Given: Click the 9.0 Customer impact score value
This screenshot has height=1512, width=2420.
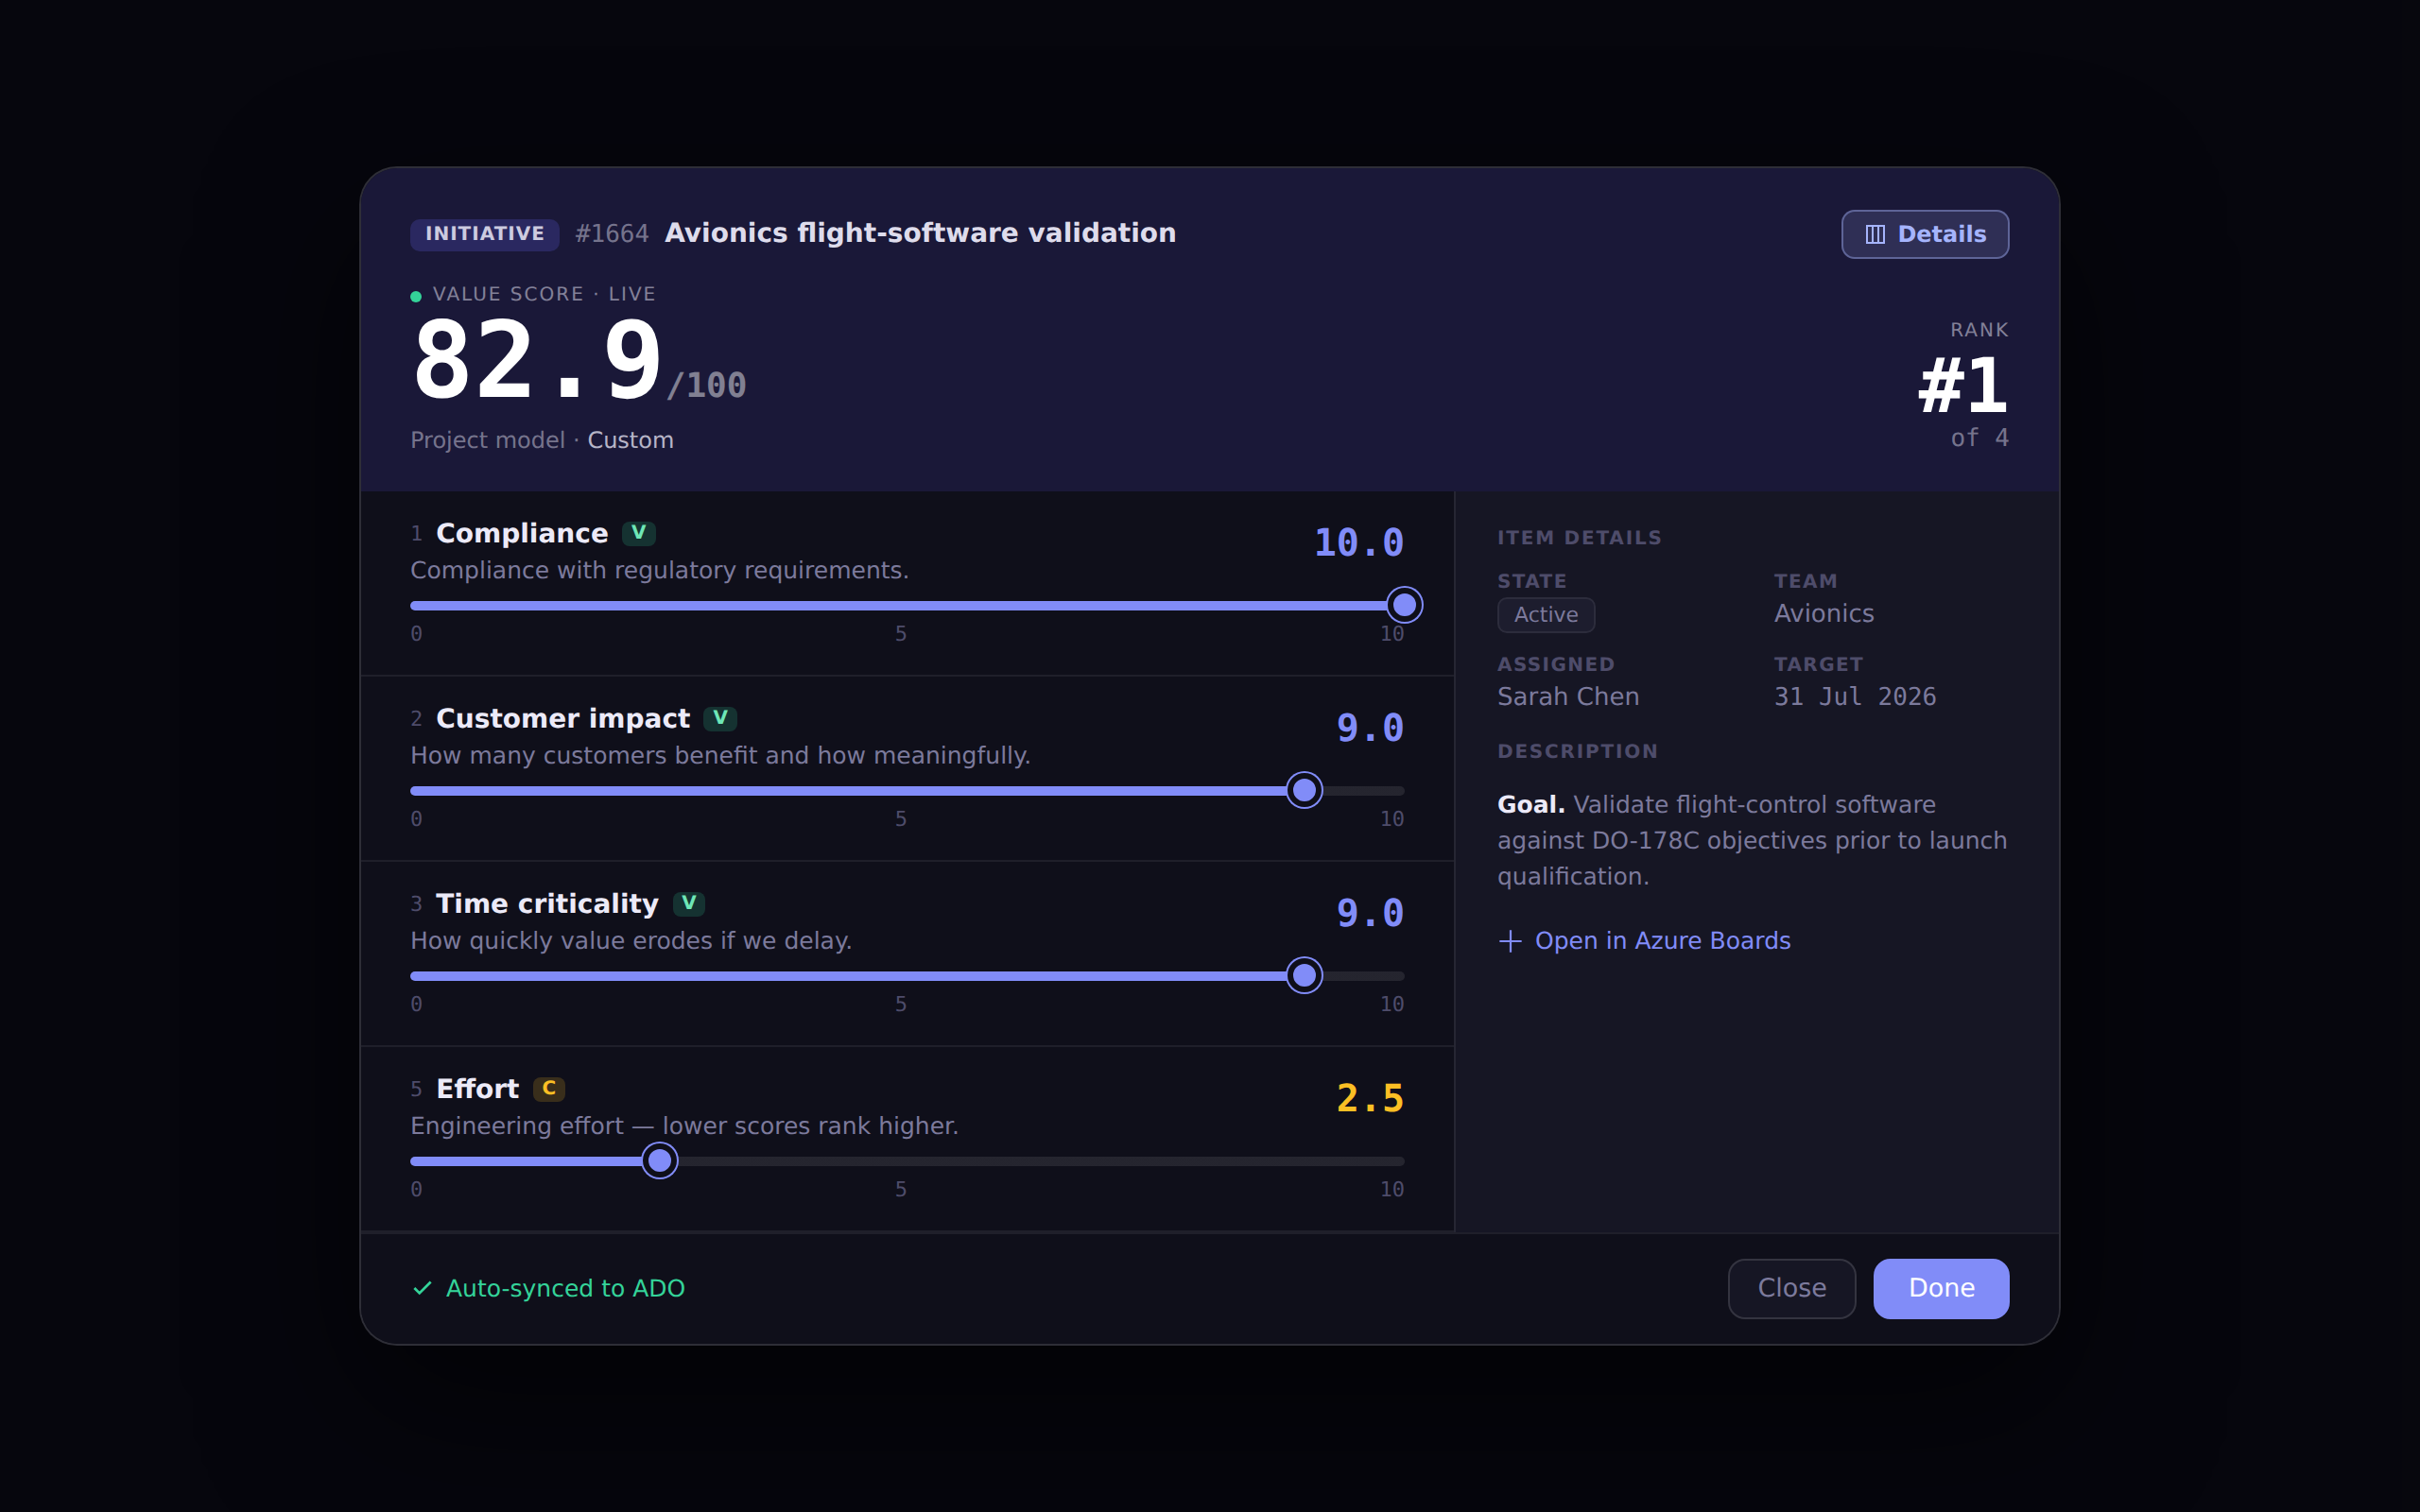Looking at the screenshot, I should click(x=1370, y=728).
